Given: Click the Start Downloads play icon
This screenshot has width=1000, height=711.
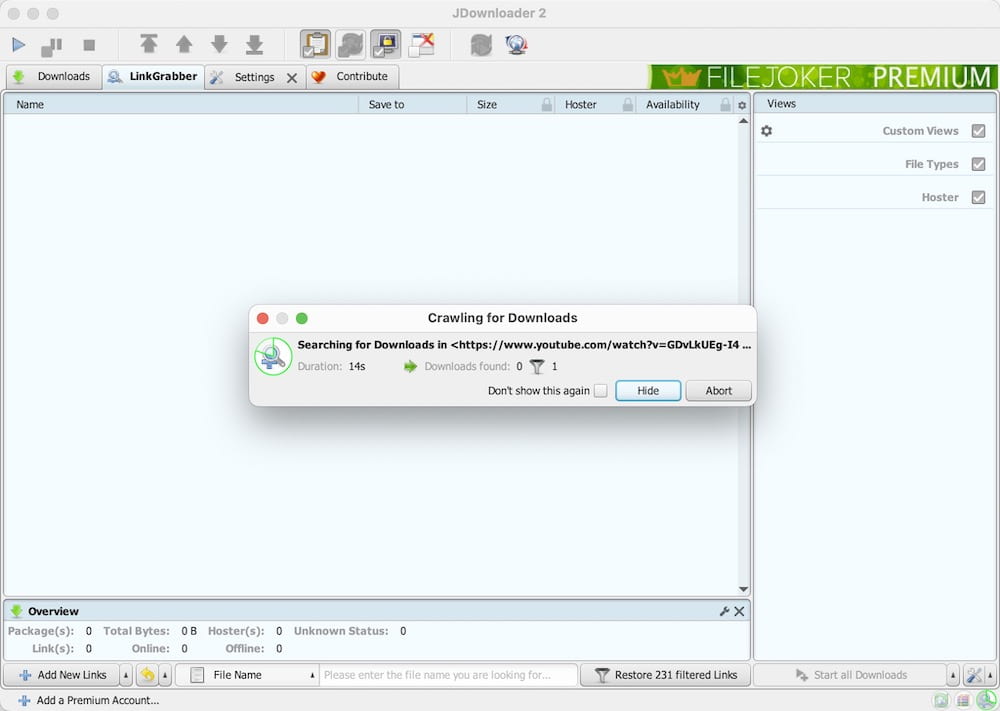Looking at the screenshot, I should pyautogui.click(x=18, y=45).
